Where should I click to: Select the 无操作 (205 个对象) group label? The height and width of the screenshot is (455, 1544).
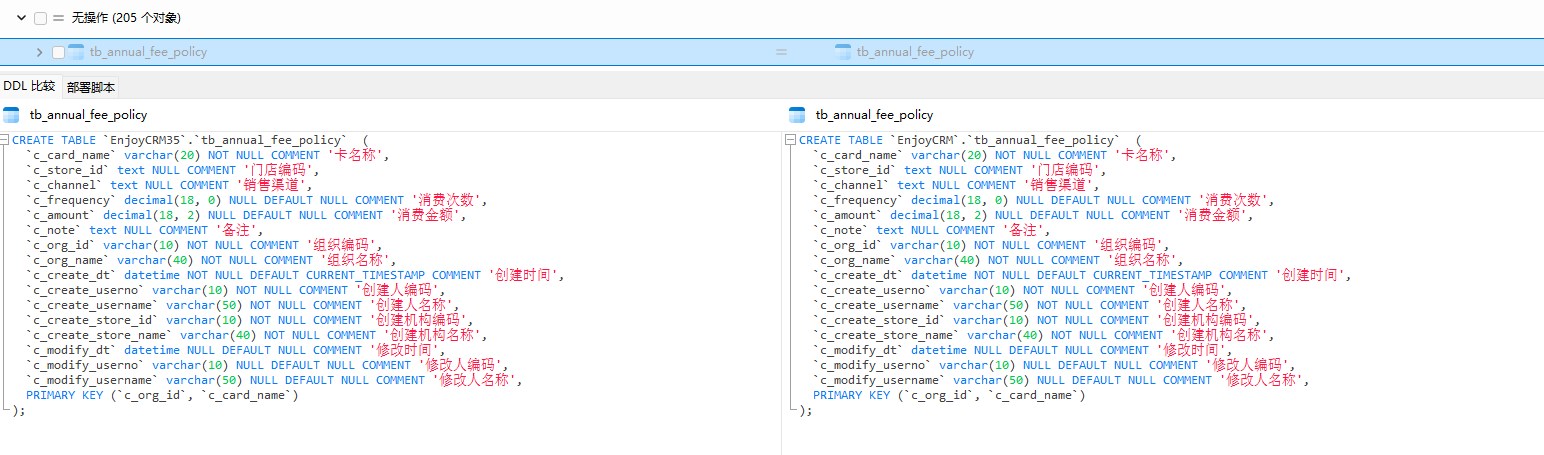126,18
